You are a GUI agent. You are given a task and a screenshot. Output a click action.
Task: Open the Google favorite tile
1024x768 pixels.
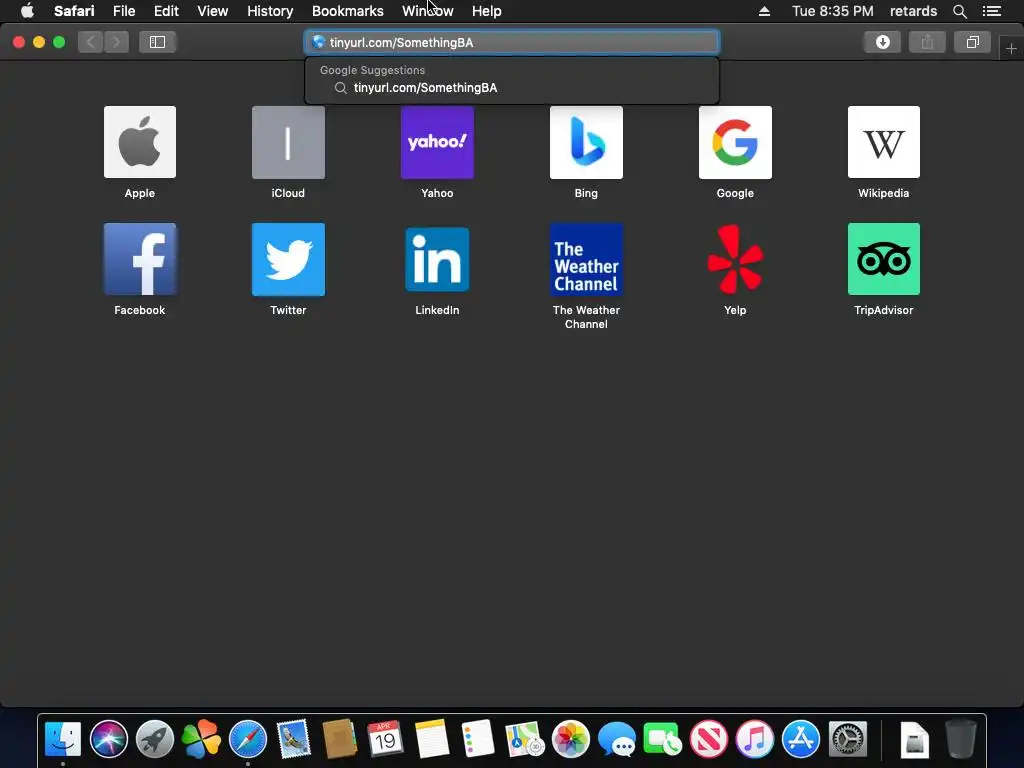coord(735,142)
